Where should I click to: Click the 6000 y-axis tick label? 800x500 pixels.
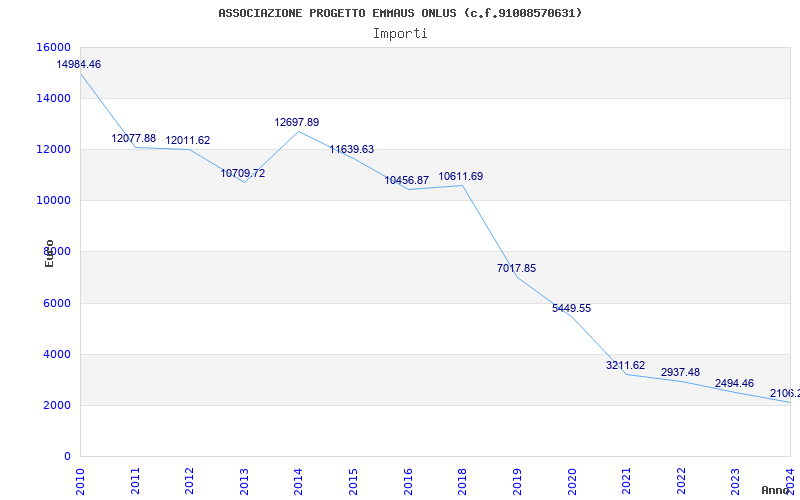point(57,304)
